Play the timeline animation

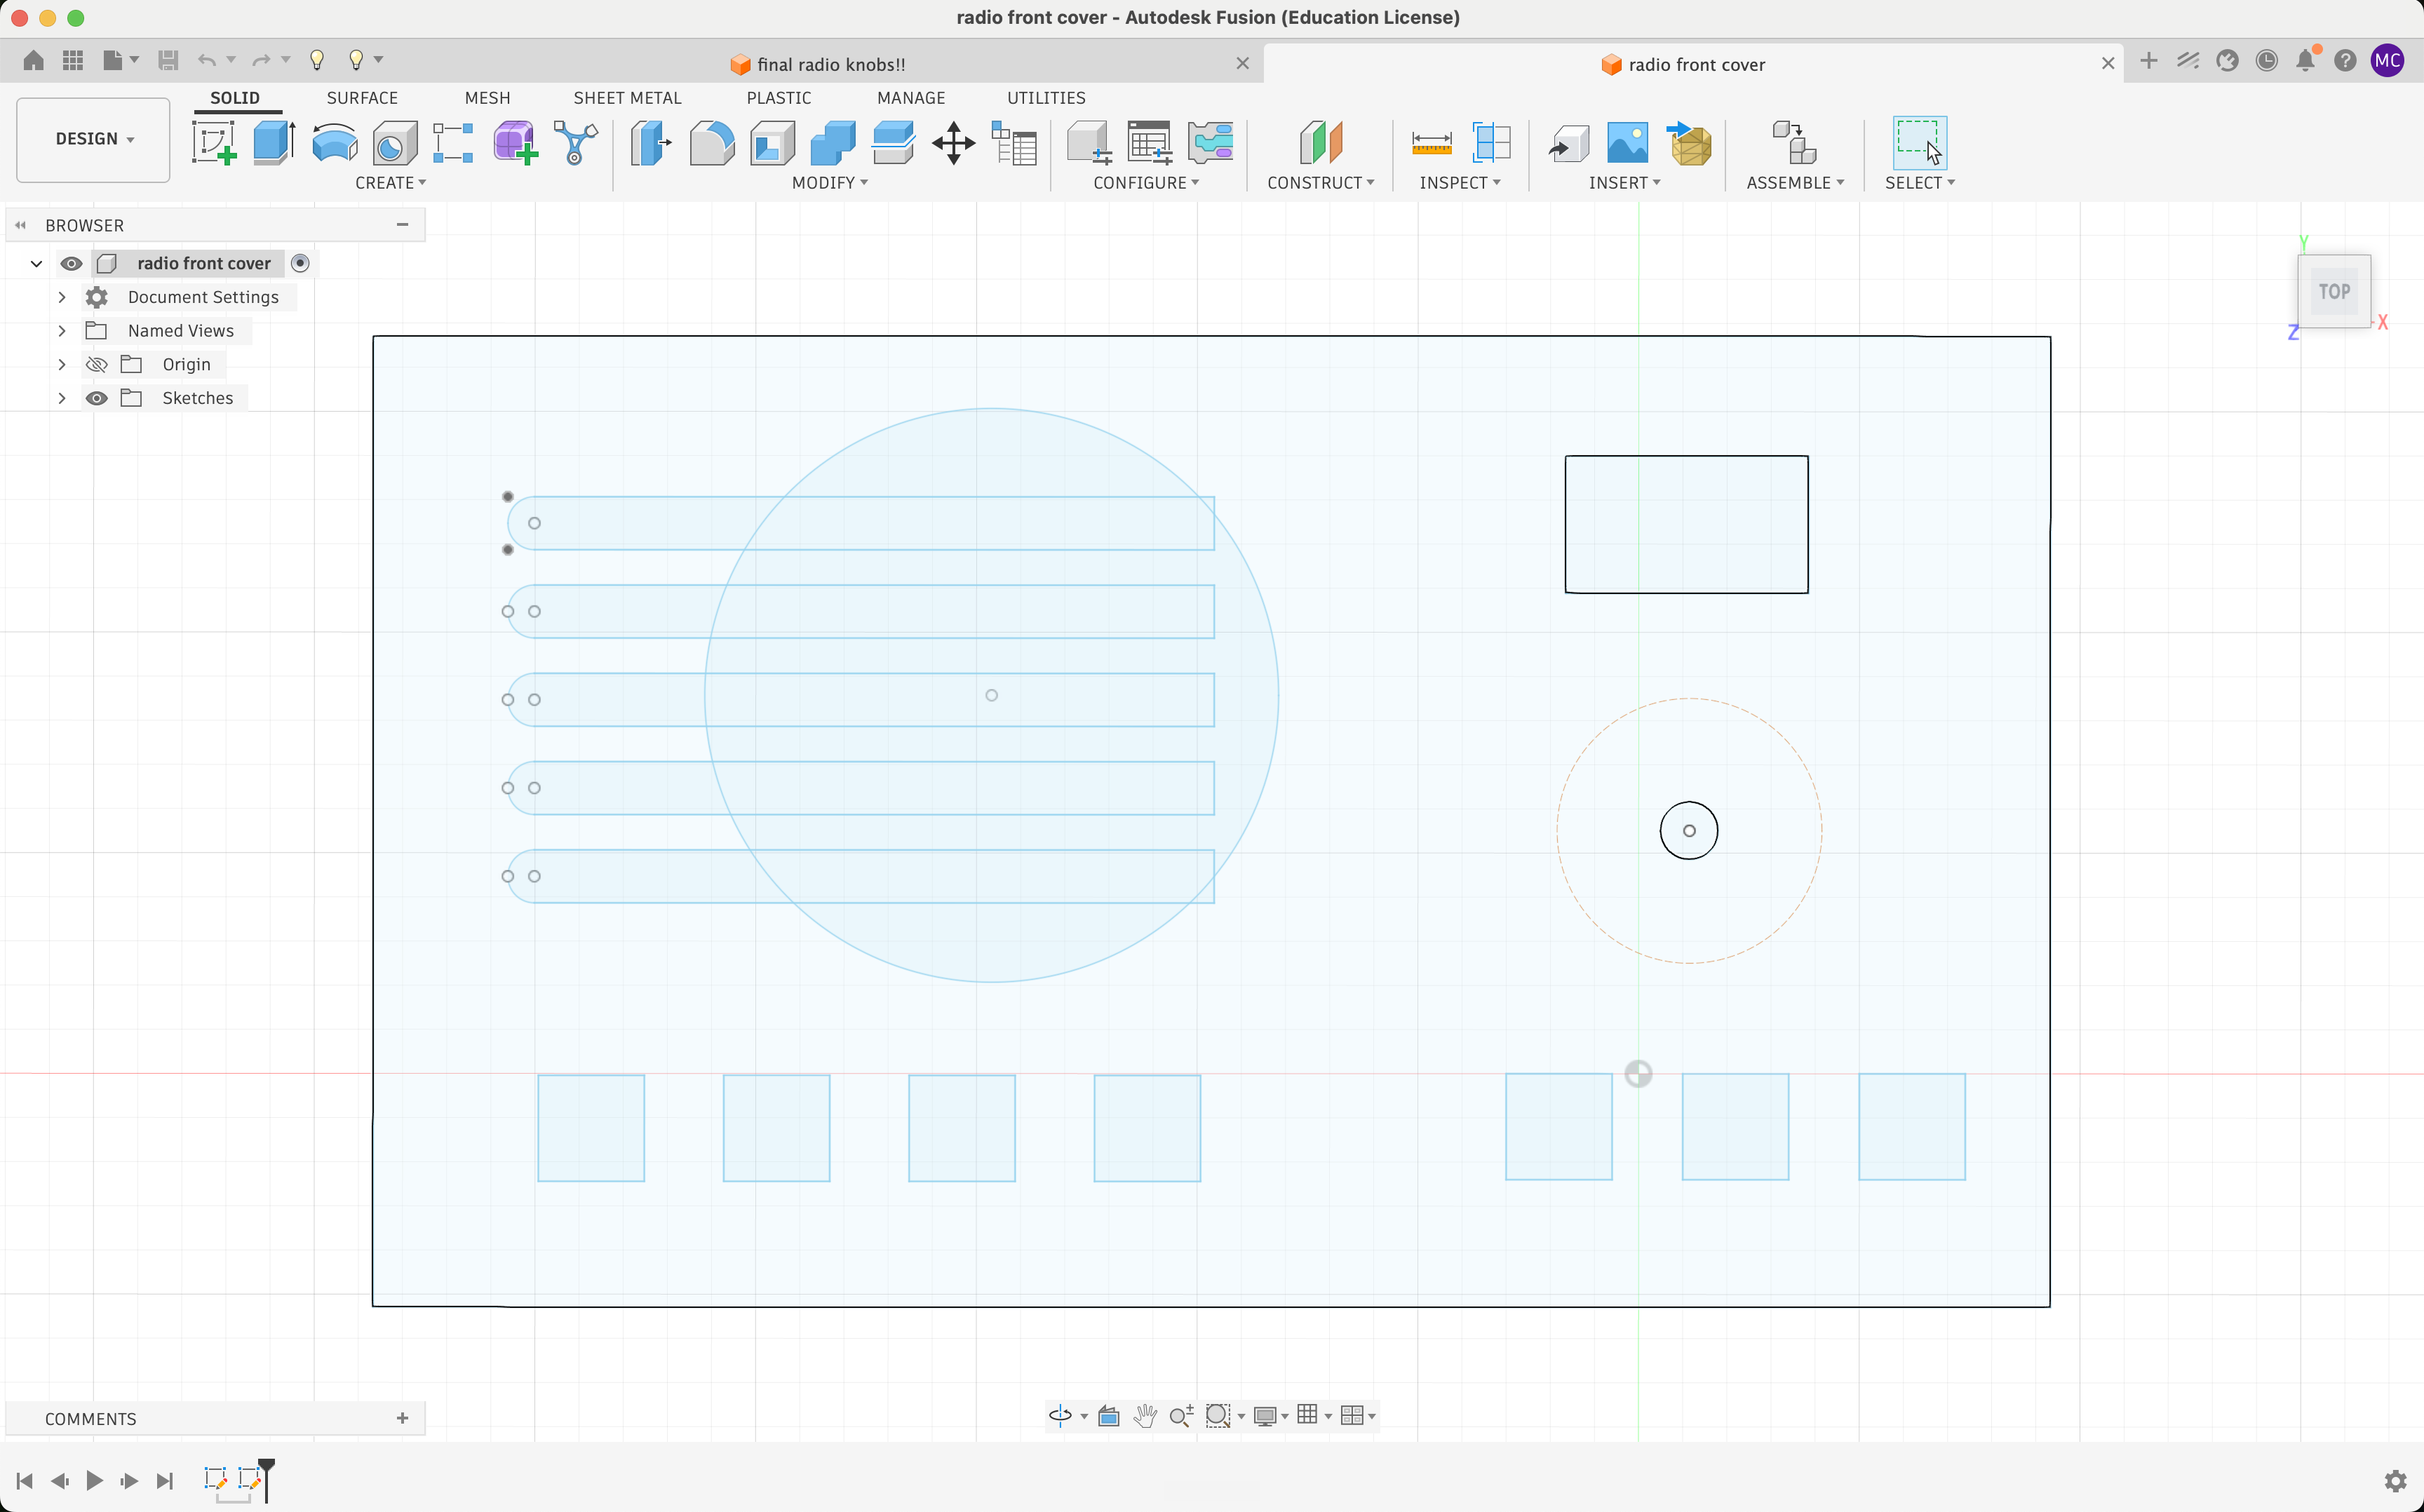coord(94,1481)
